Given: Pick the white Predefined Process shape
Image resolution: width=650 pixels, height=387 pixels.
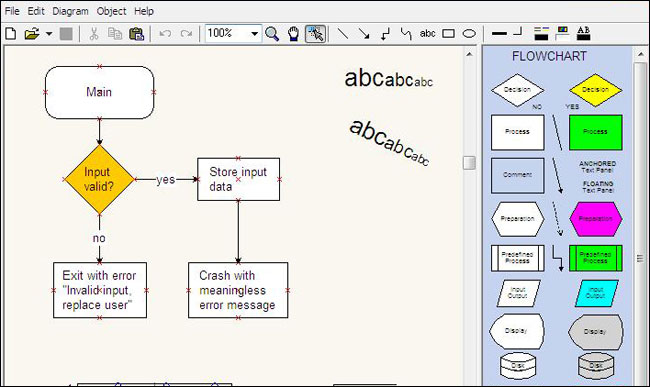Looking at the screenshot, I should point(517,258).
